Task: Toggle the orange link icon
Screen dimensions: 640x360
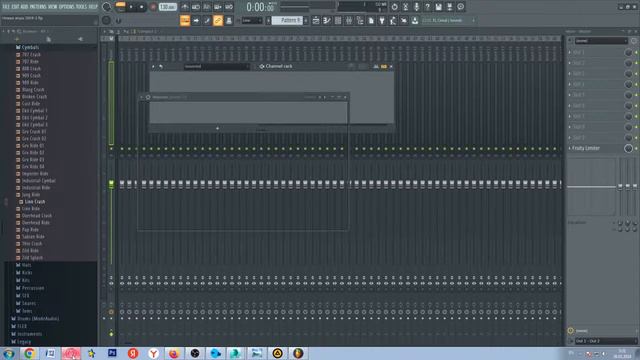Action: pyautogui.click(x=218, y=20)
